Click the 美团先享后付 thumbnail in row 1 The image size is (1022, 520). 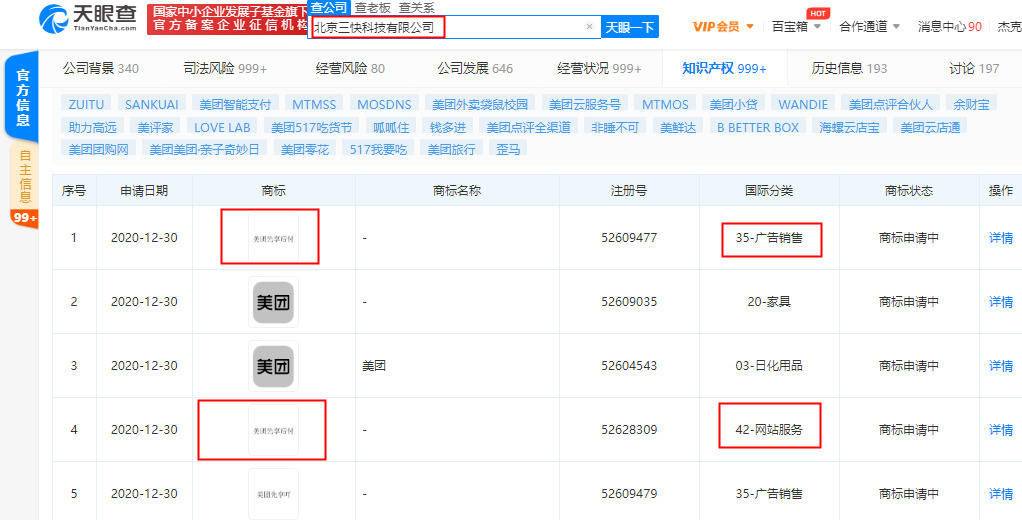pos(273,238)
